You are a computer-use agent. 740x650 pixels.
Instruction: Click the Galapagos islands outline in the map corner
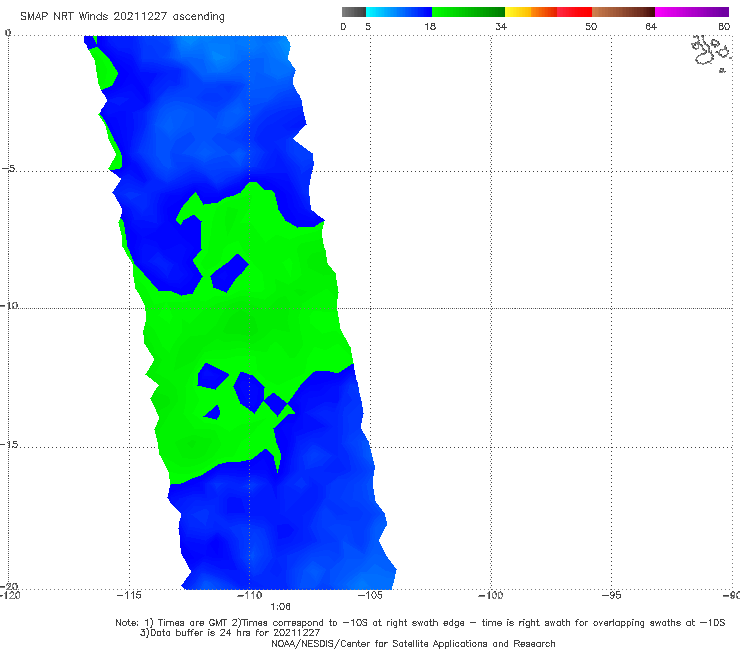click(711, 52)
